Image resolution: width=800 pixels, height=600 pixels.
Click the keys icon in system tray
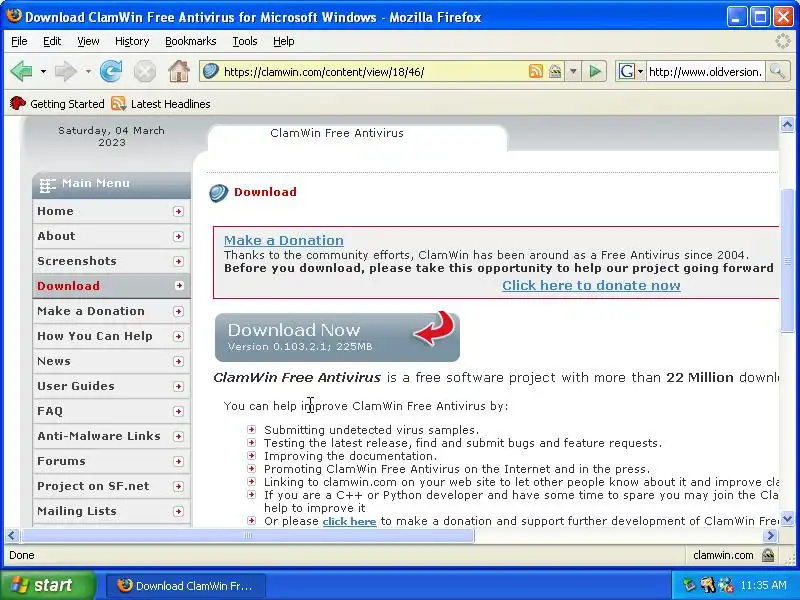(x=707, y=585)
